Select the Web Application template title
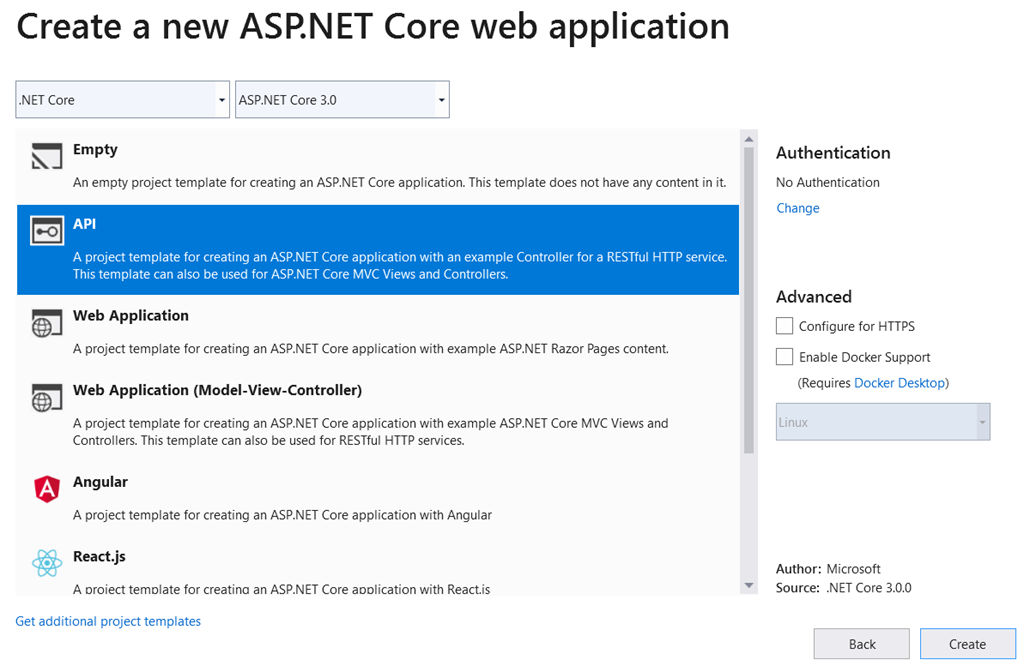This screenshot has height=666, width=1024. [131, 316]
